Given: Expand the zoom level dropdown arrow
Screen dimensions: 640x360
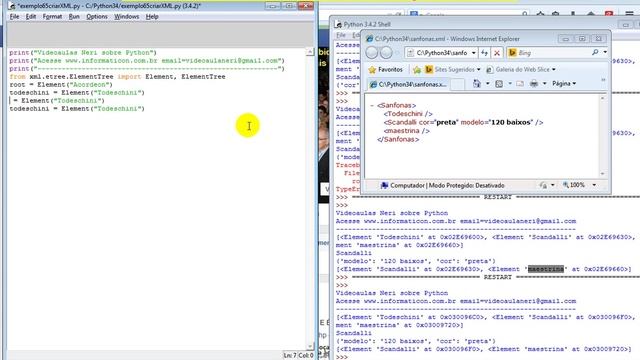Looking at the screenshot, I should point(594,185).
